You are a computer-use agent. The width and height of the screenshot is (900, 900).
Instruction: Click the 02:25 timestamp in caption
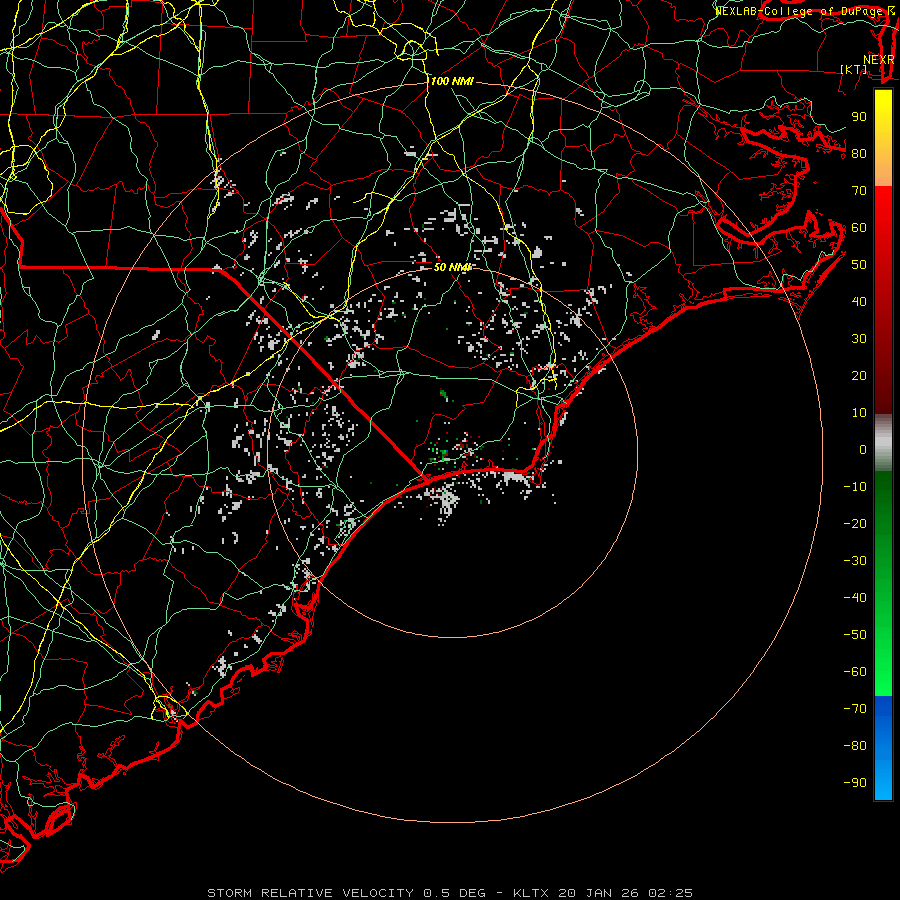point(670,893)
